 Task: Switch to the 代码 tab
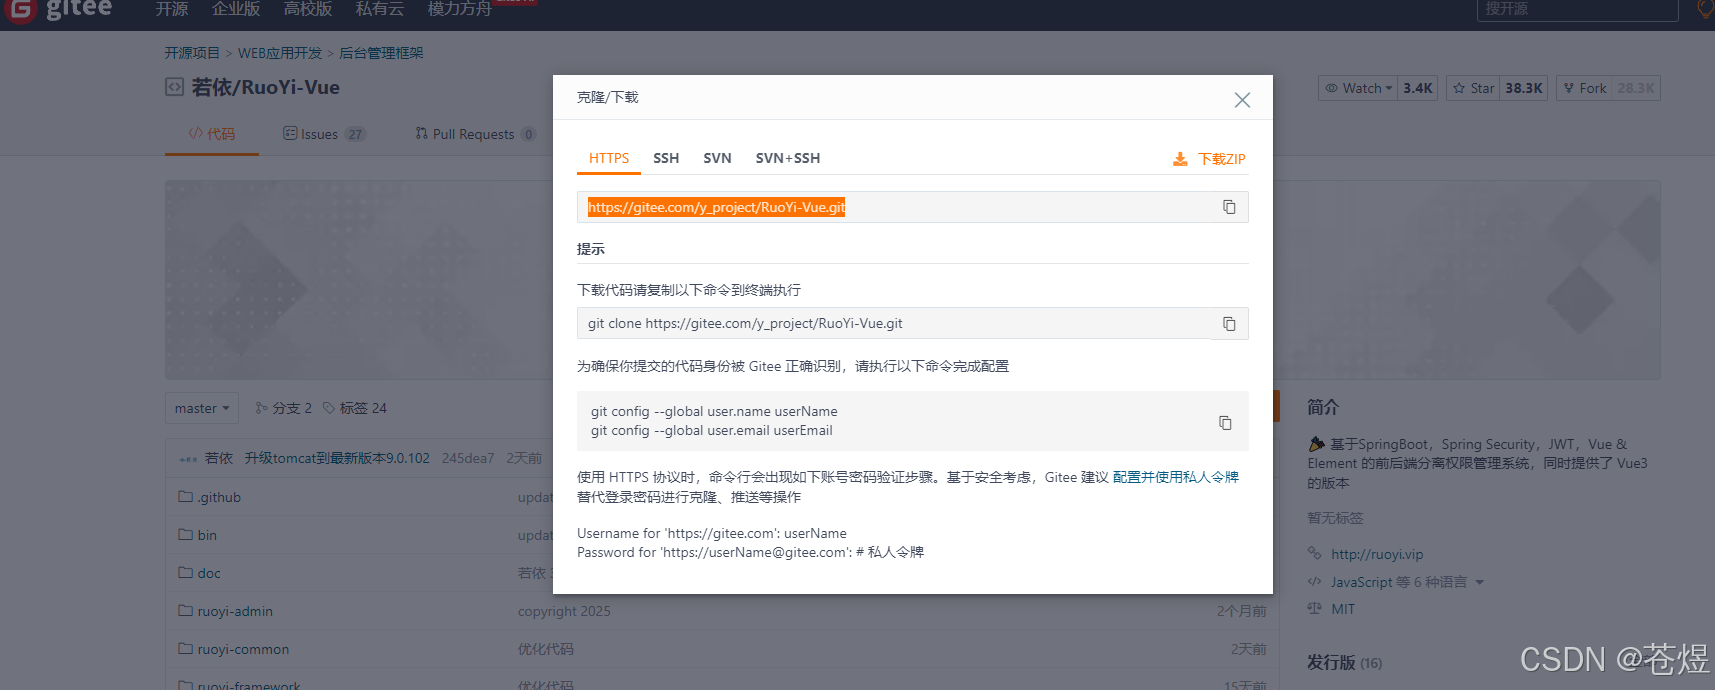(x=212, y=134)
